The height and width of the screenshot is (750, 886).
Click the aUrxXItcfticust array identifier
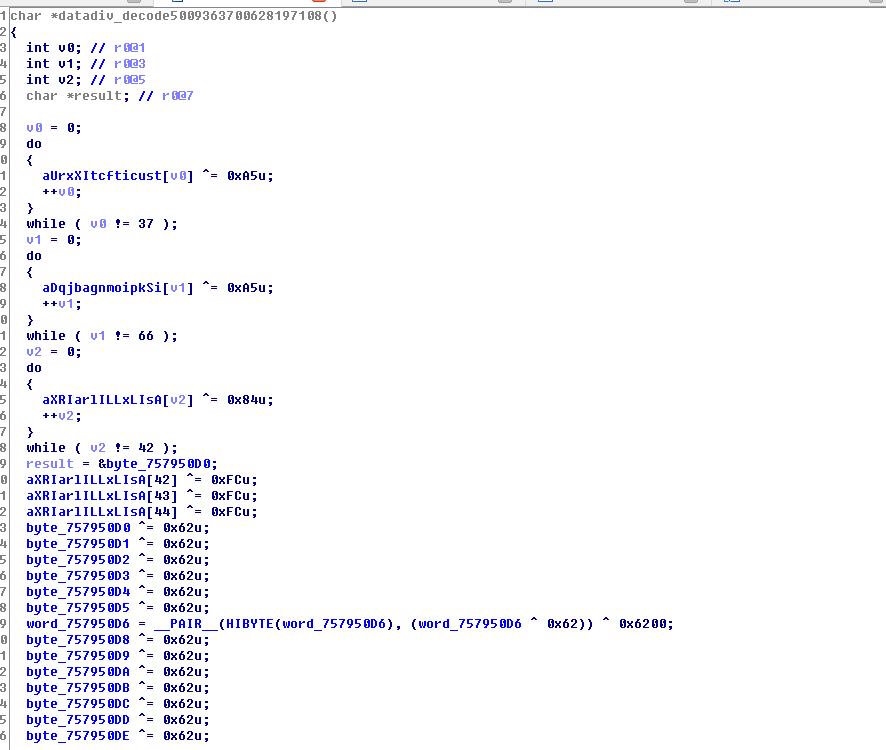[x=102, y=176]
